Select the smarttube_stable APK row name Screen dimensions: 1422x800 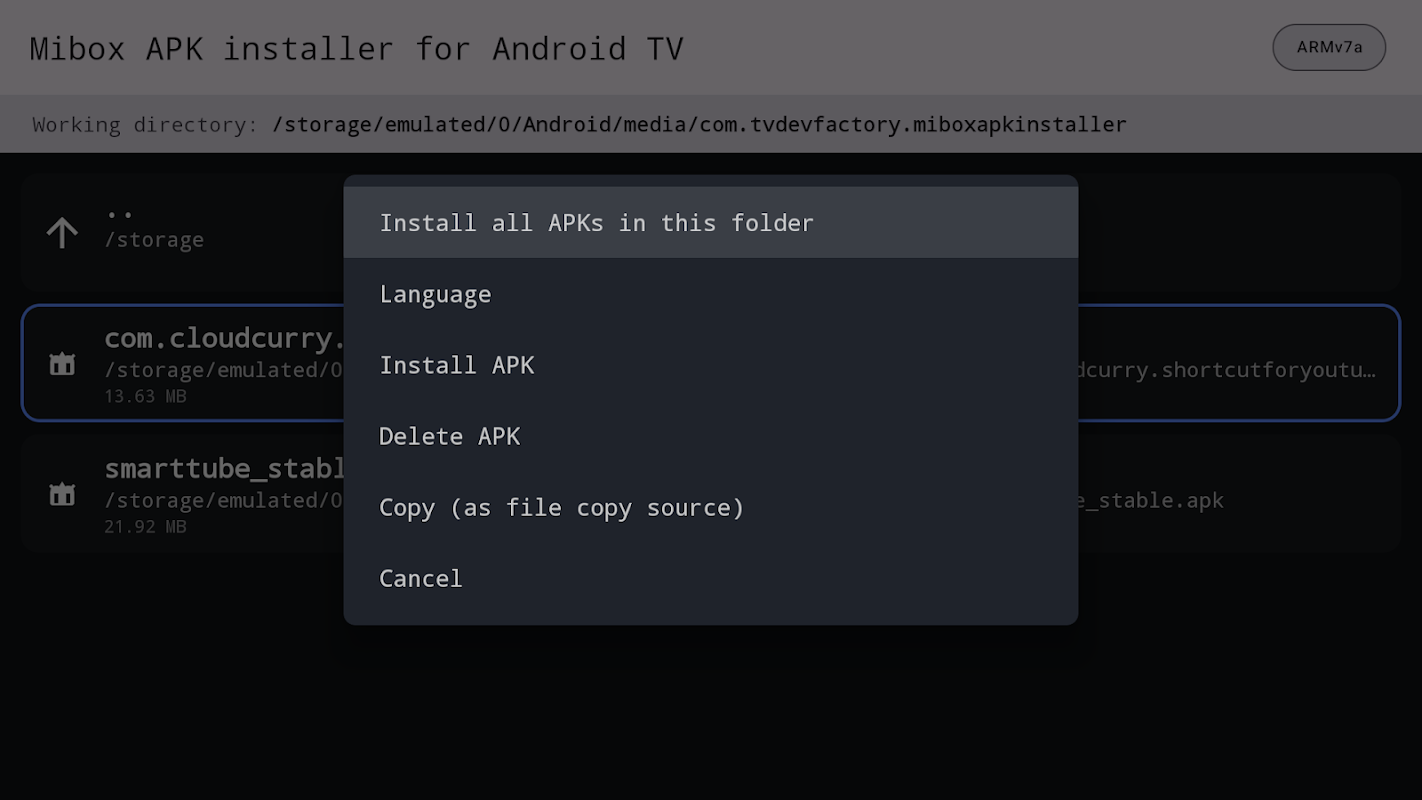pyautogui.click(x=224, y=468)
